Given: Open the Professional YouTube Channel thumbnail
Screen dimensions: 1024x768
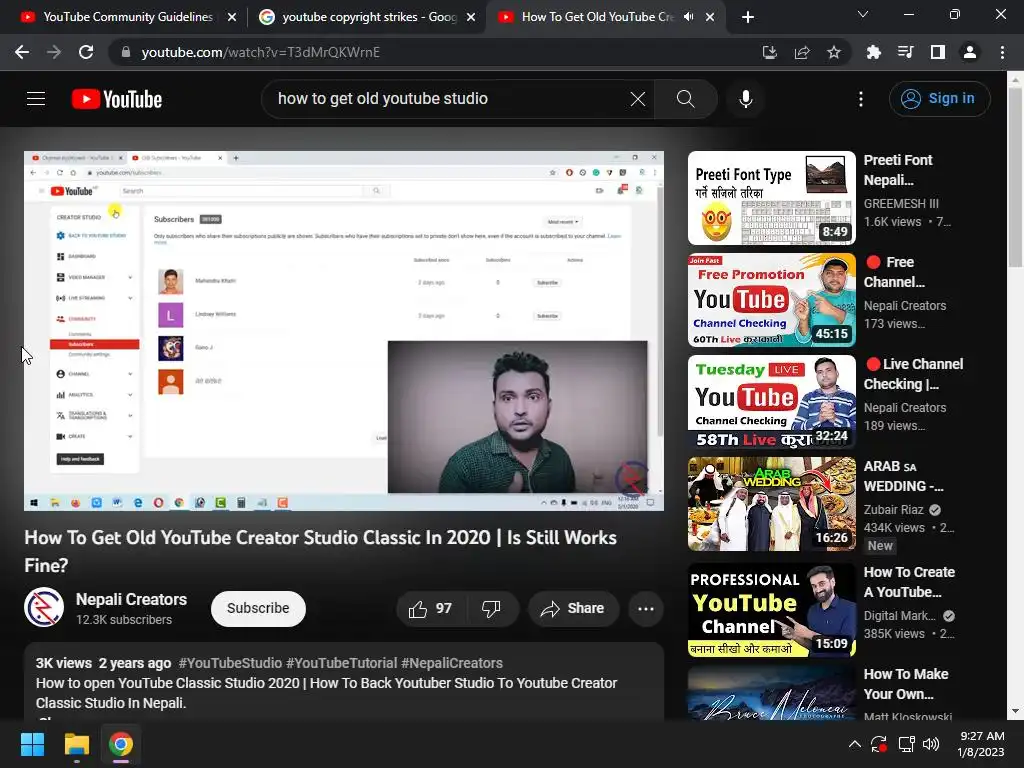Looking at the screenshot, I should [x=771, y=610].
